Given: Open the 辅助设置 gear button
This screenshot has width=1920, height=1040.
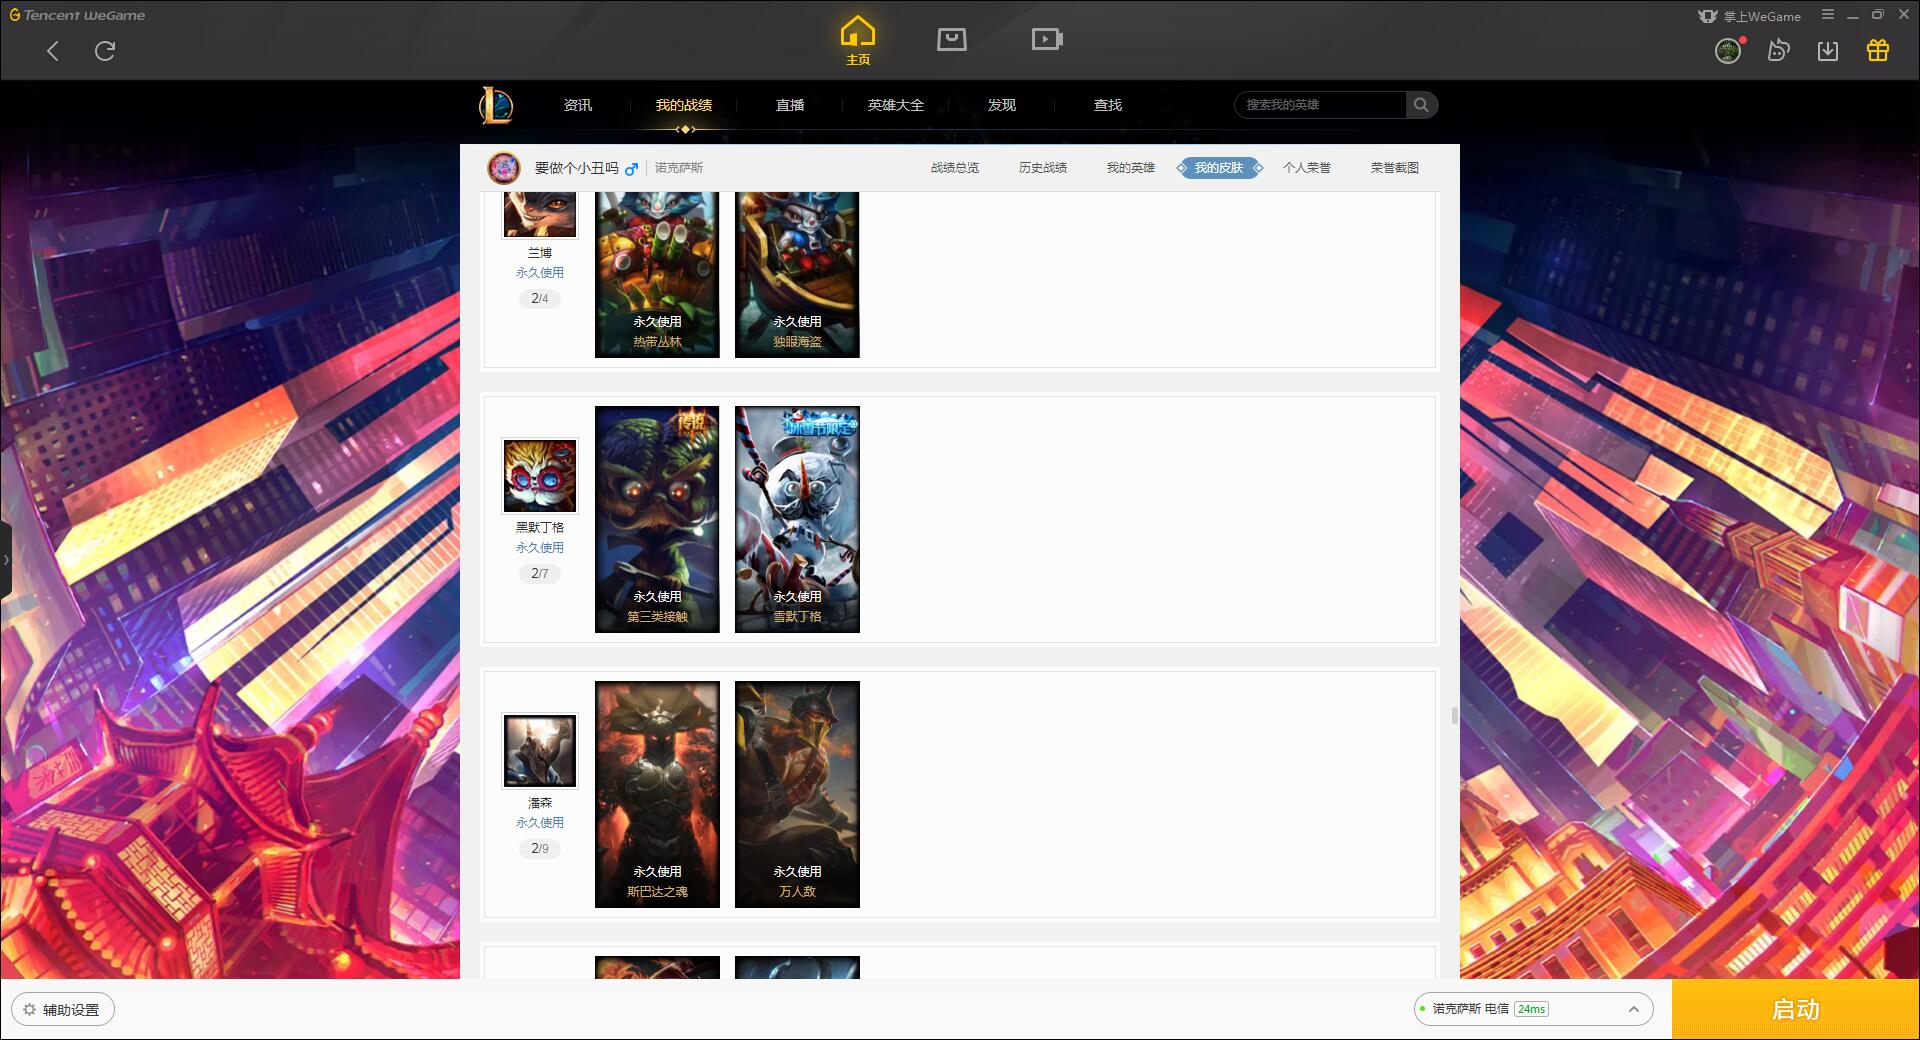Looking at the screenshot, I should 63,1010.
